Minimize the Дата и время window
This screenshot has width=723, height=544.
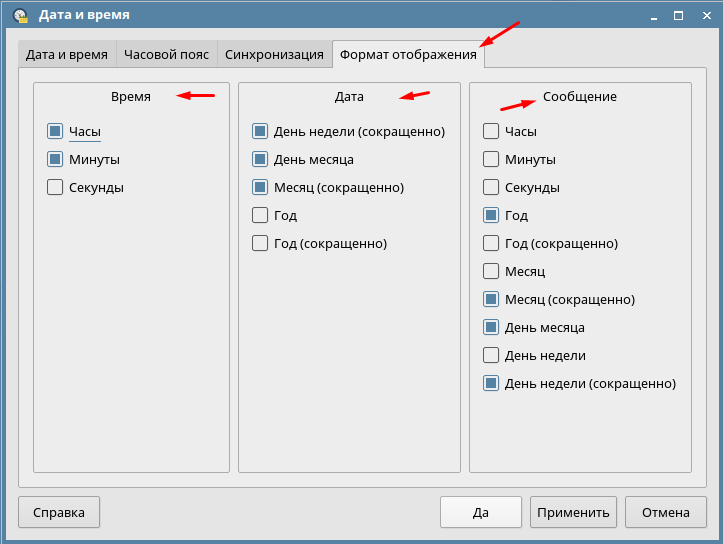[654, 16]
